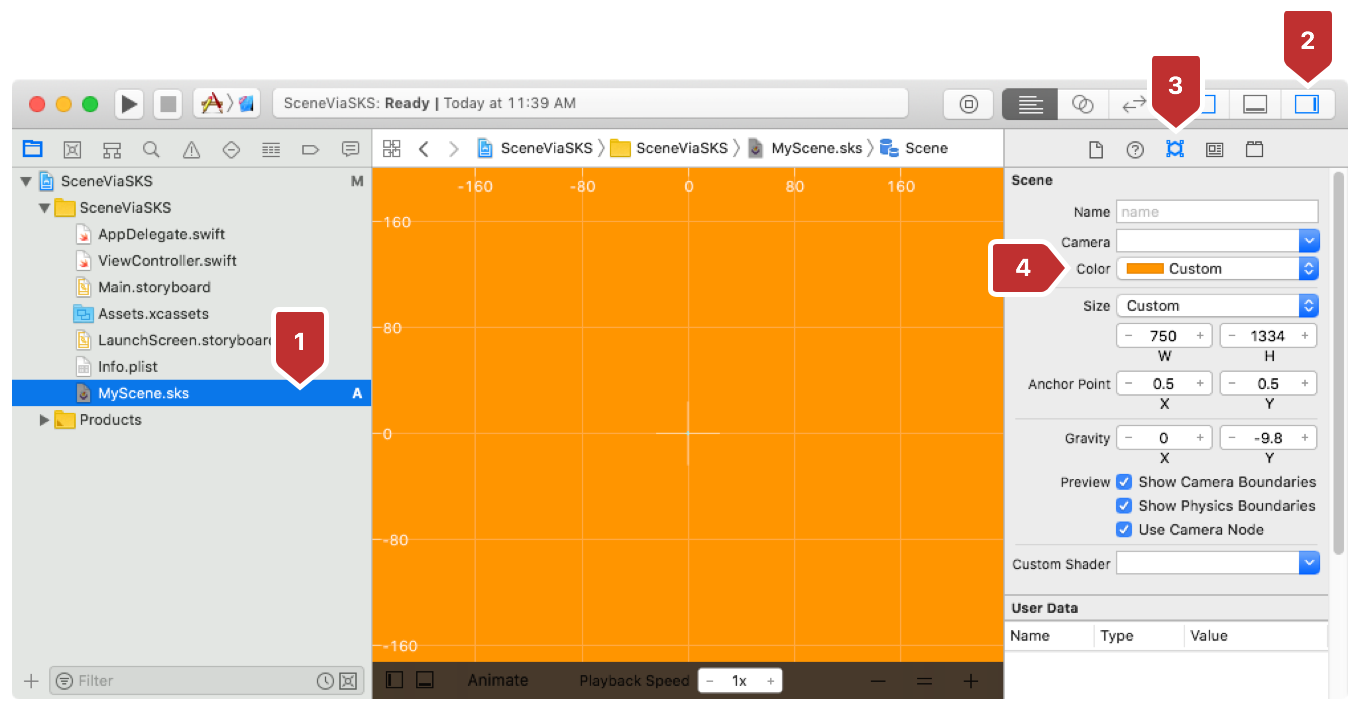Click the Run (play) button
Image resolution: width=1360 pixels, height=711 pixels.
(129, 103)
